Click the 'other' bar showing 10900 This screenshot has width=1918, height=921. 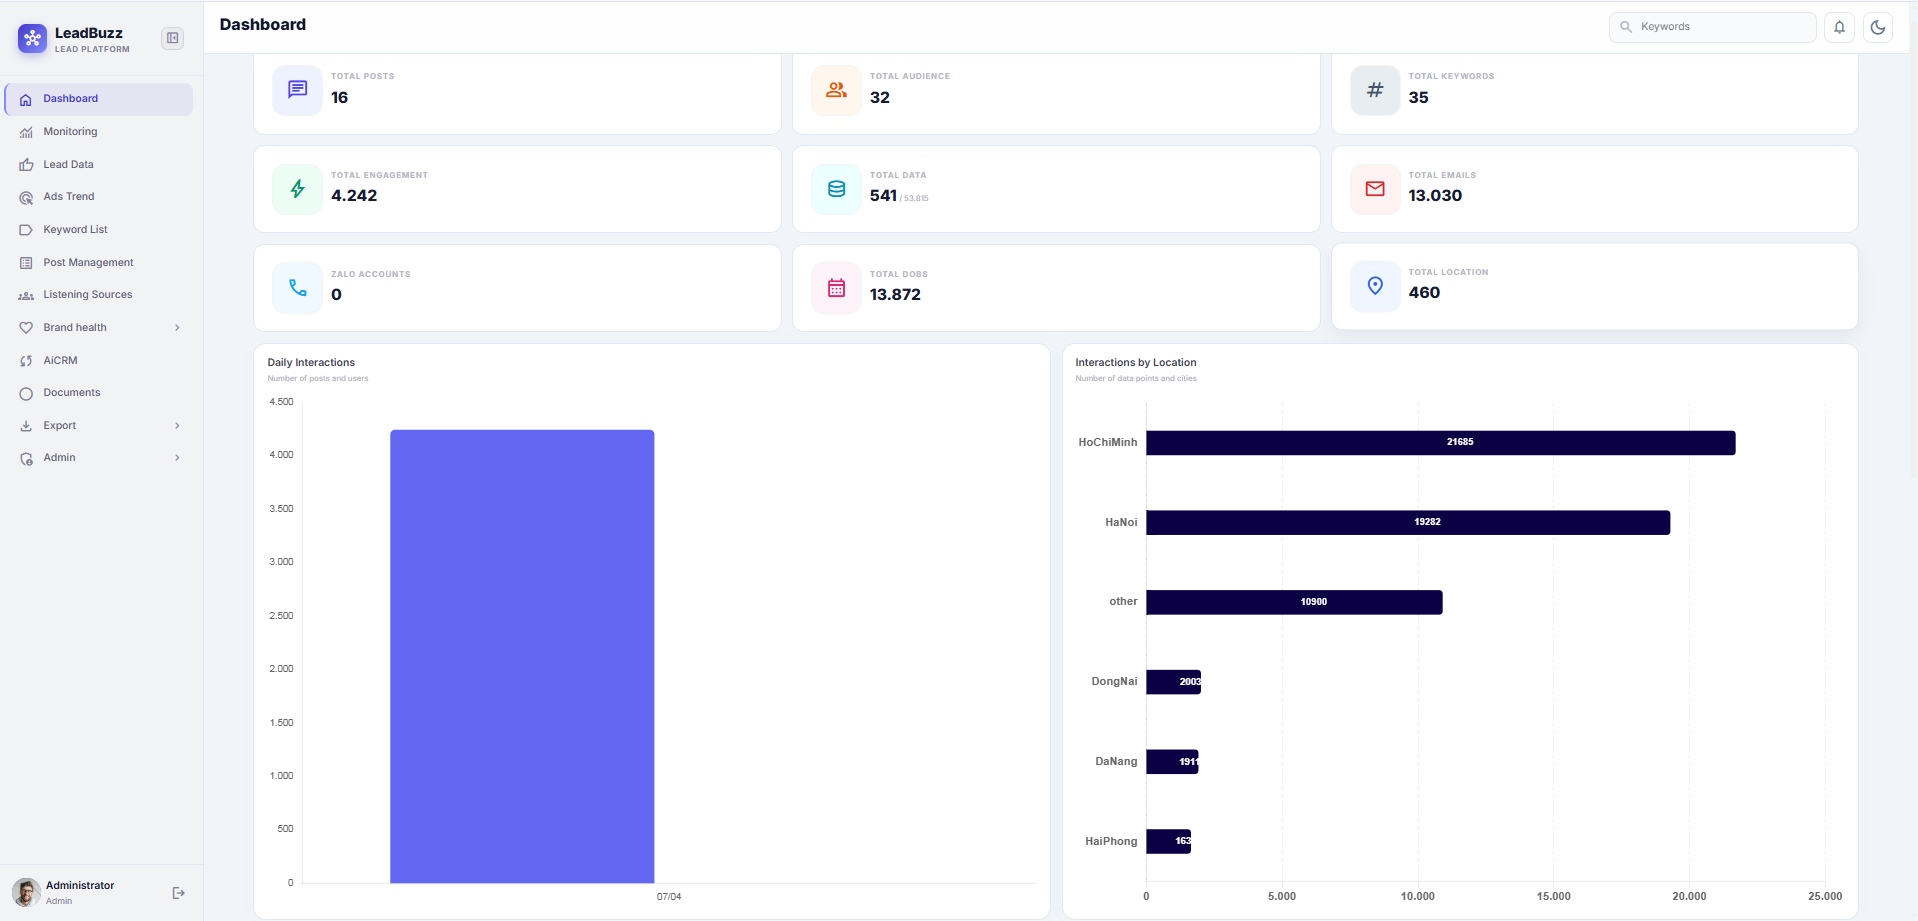[1294, 602]
